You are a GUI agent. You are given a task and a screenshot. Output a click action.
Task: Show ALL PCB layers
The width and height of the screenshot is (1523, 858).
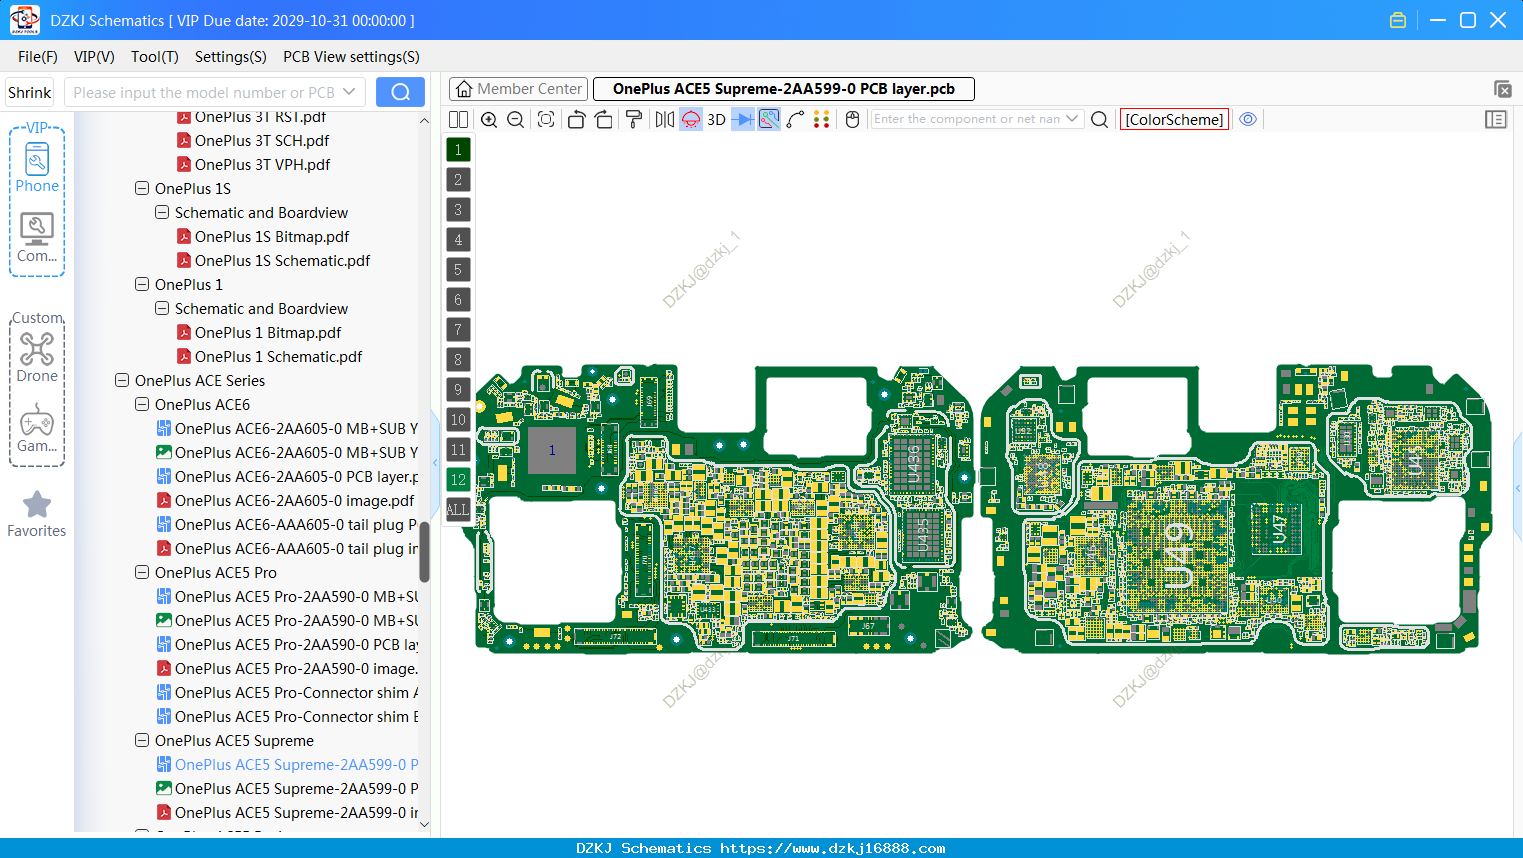[458, 510]
